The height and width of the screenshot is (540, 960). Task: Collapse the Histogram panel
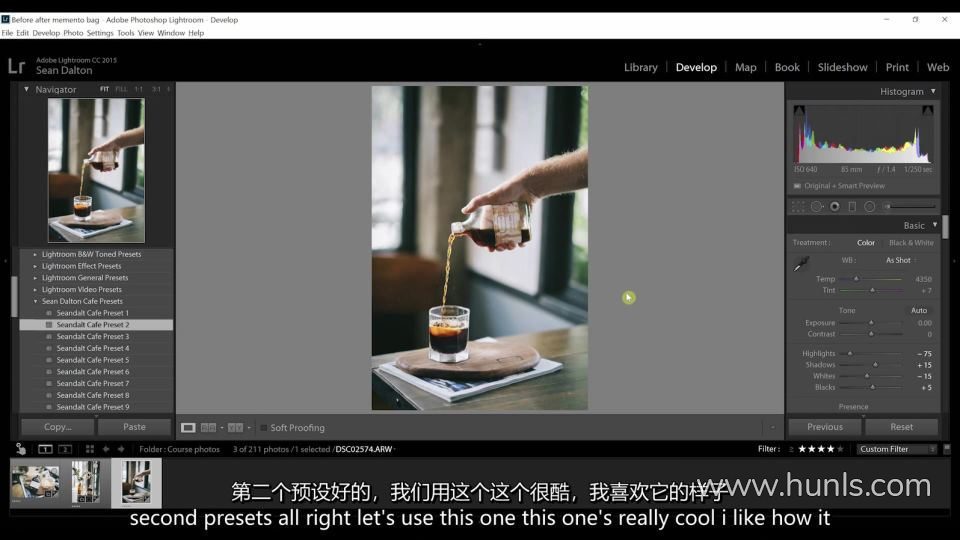click(x=933, y=91)
